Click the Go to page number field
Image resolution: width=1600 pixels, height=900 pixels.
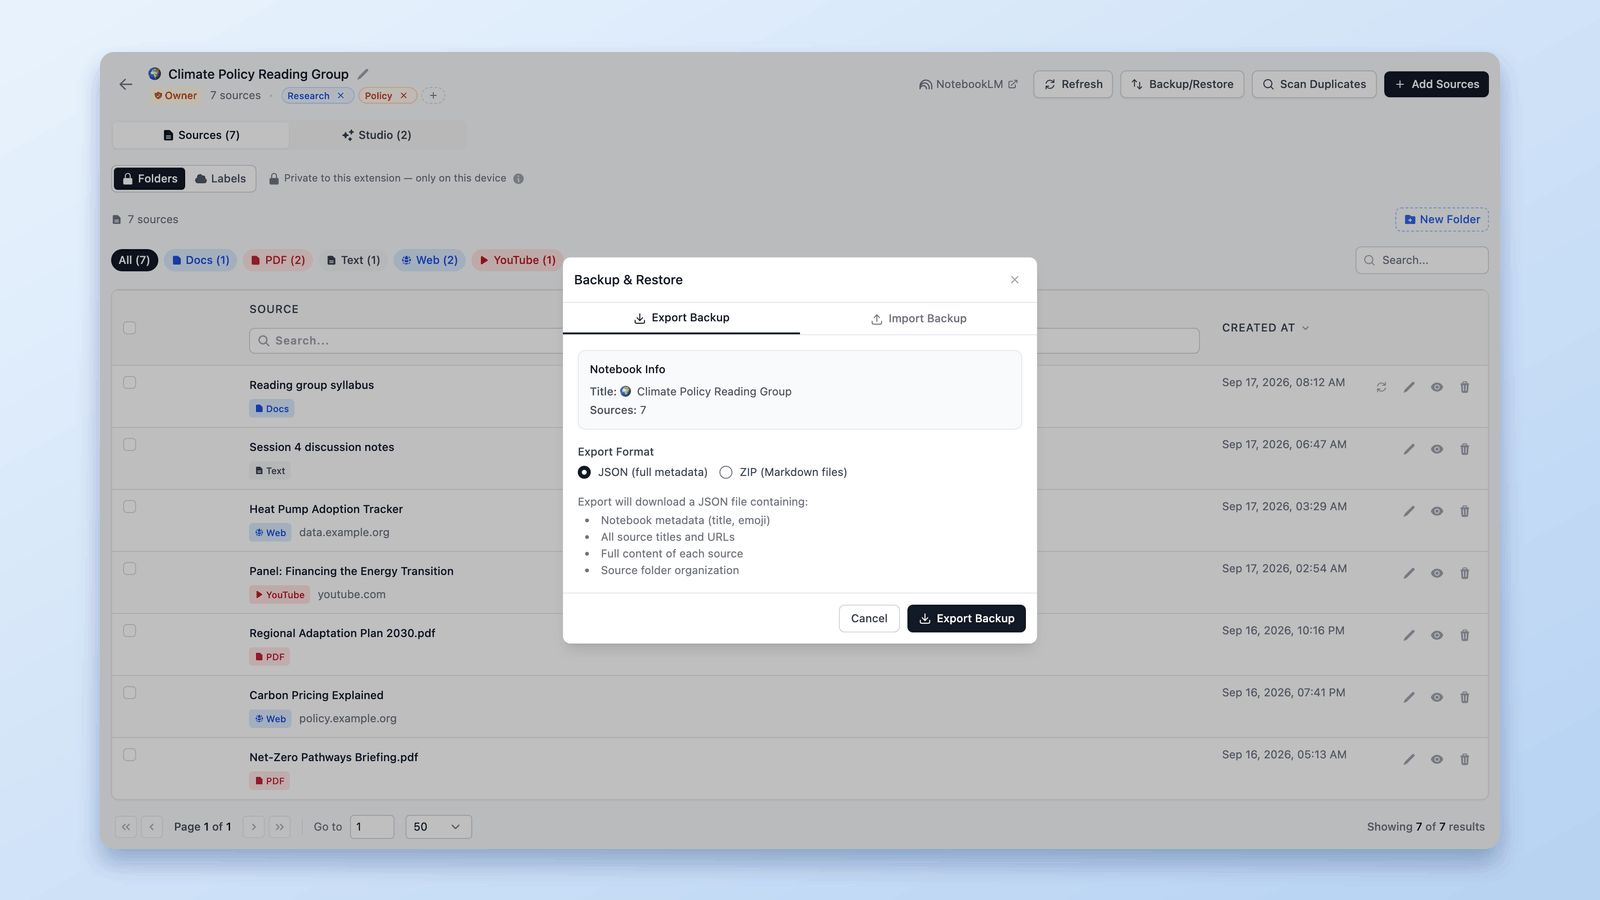click(372, 827)
